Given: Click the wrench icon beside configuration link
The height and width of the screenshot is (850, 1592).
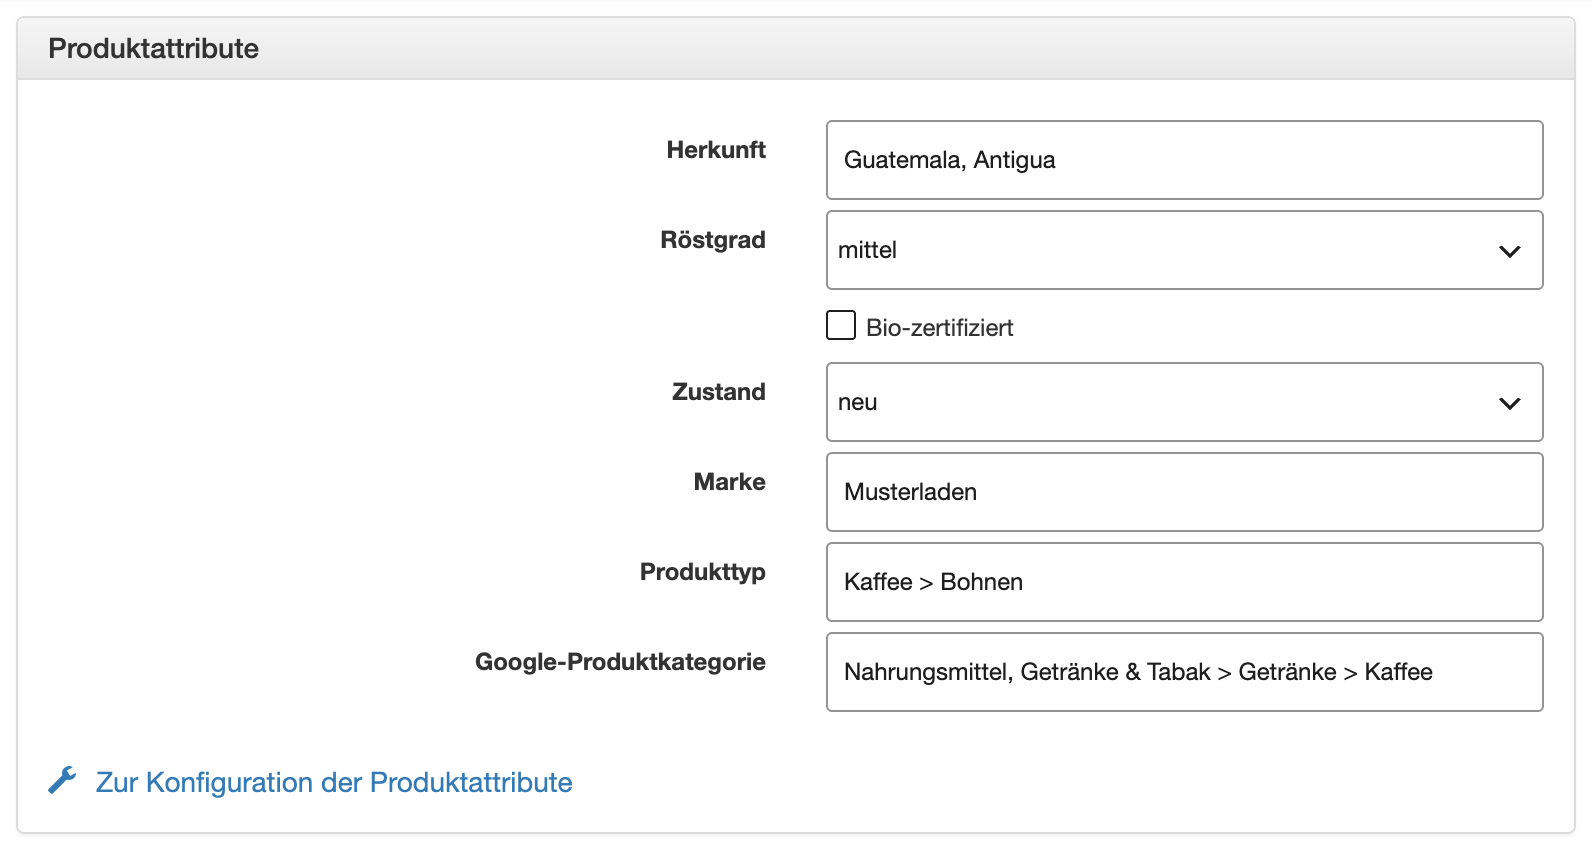Looking at the screenshot, I should 62,781.
